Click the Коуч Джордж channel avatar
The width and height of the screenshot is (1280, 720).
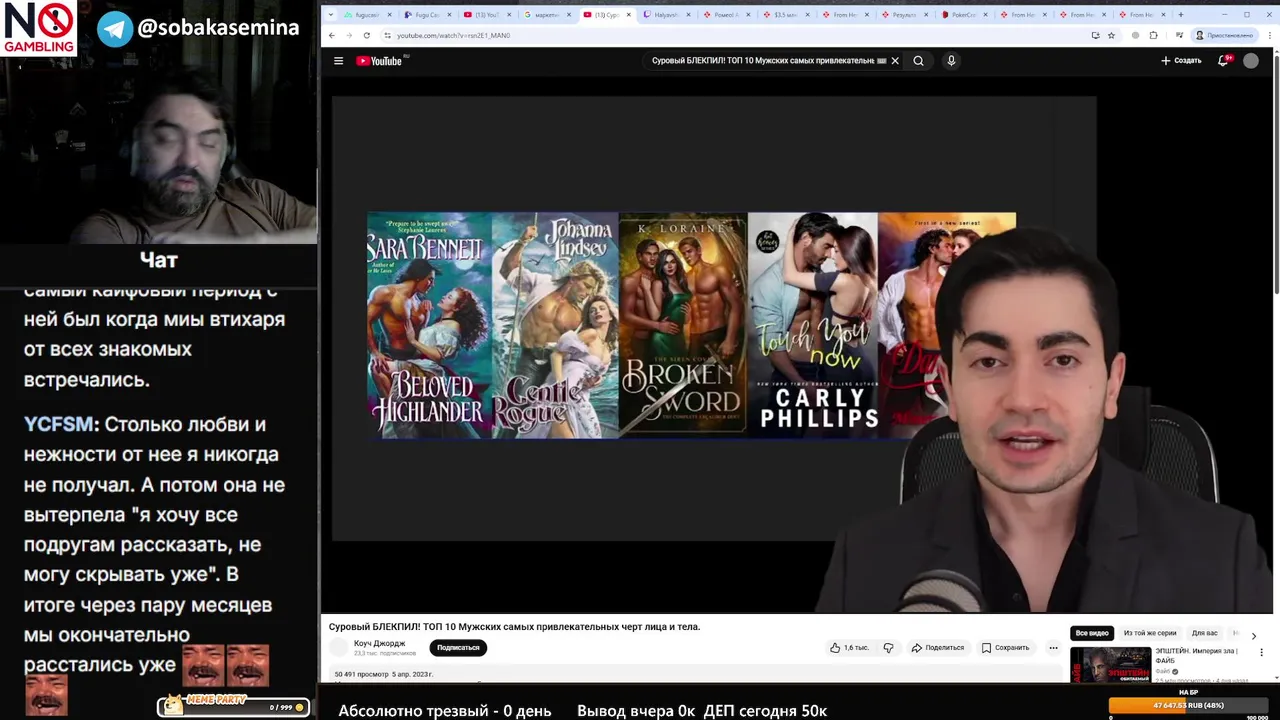coord(339,648)
